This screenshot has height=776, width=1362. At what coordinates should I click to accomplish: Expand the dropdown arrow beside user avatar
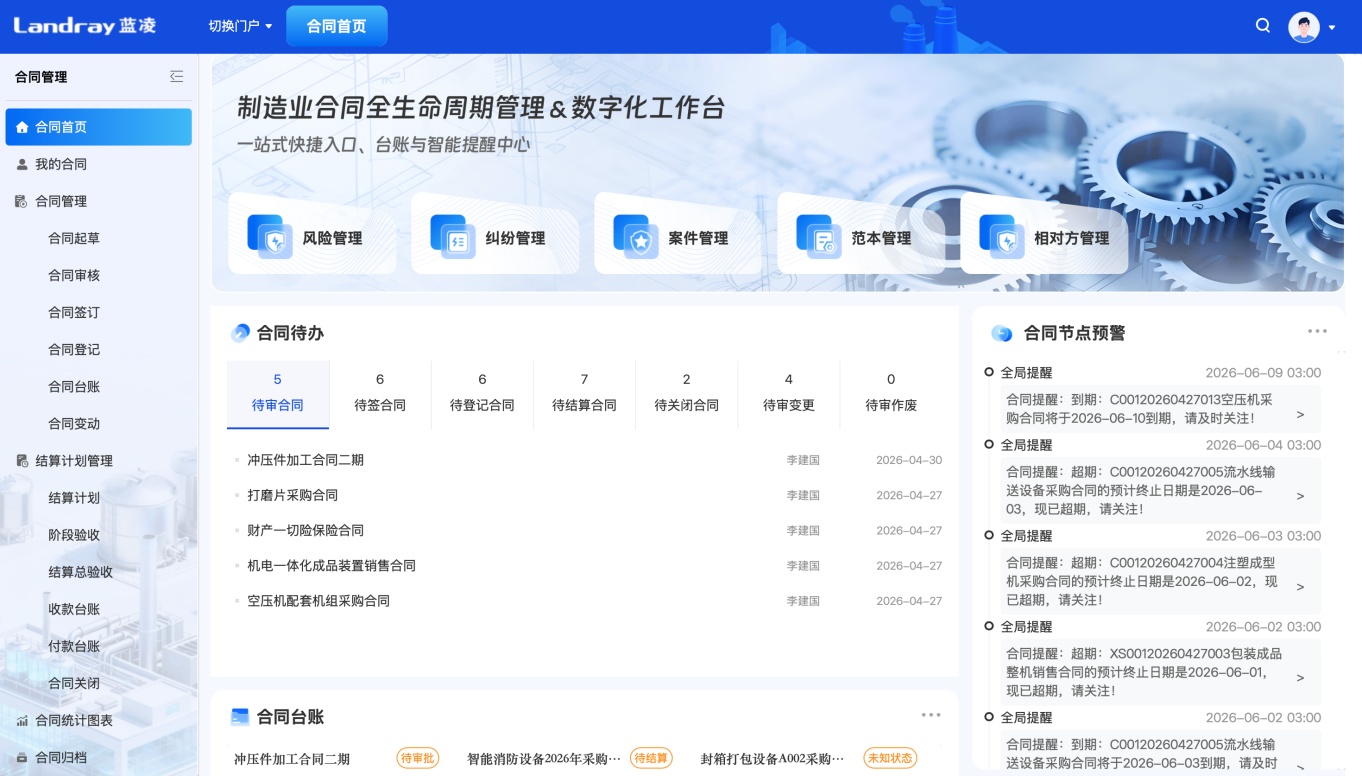click(x=1332, y=28)
